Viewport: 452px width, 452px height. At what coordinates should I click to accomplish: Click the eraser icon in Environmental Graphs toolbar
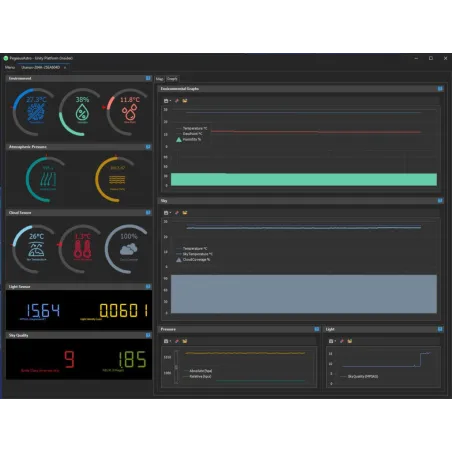tap(177, 101)
